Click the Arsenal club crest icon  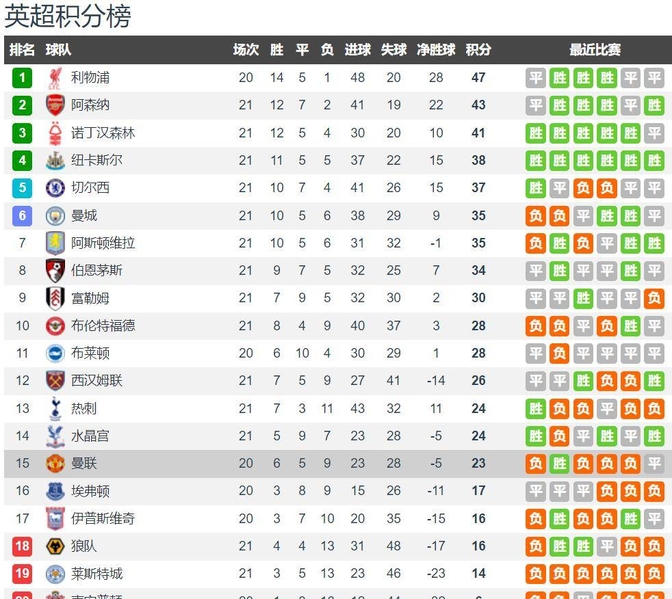[55, 105]
